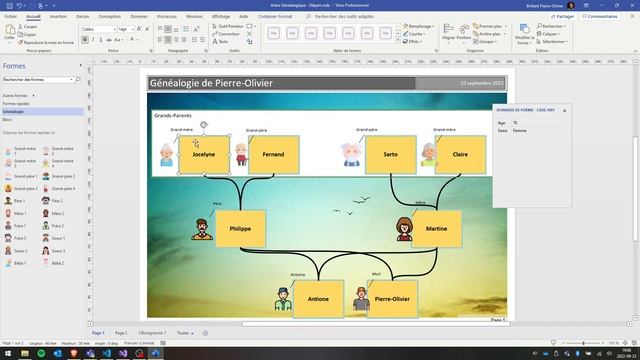
Task: Open the Effets dropdown
Action: pyautogui.click(x=413, y=42)
